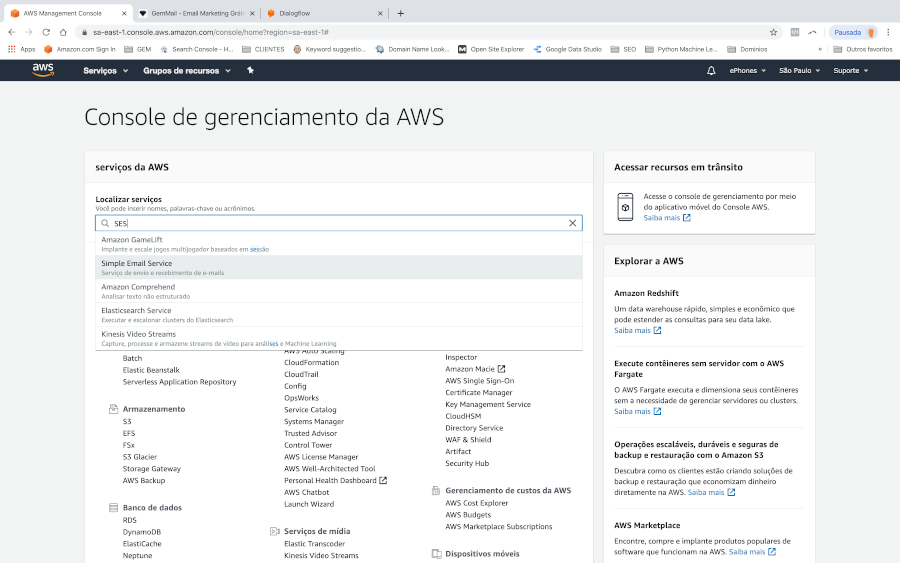Select Elasticsearch Service from the suggestions

pyautogui.click(x=339, y=314)
